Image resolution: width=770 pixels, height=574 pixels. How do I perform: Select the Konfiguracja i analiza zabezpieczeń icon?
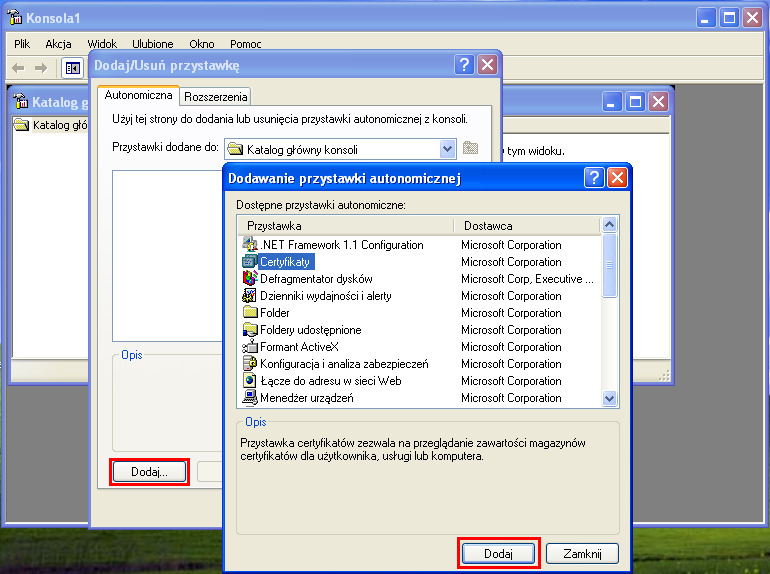(x=249, y=363)
